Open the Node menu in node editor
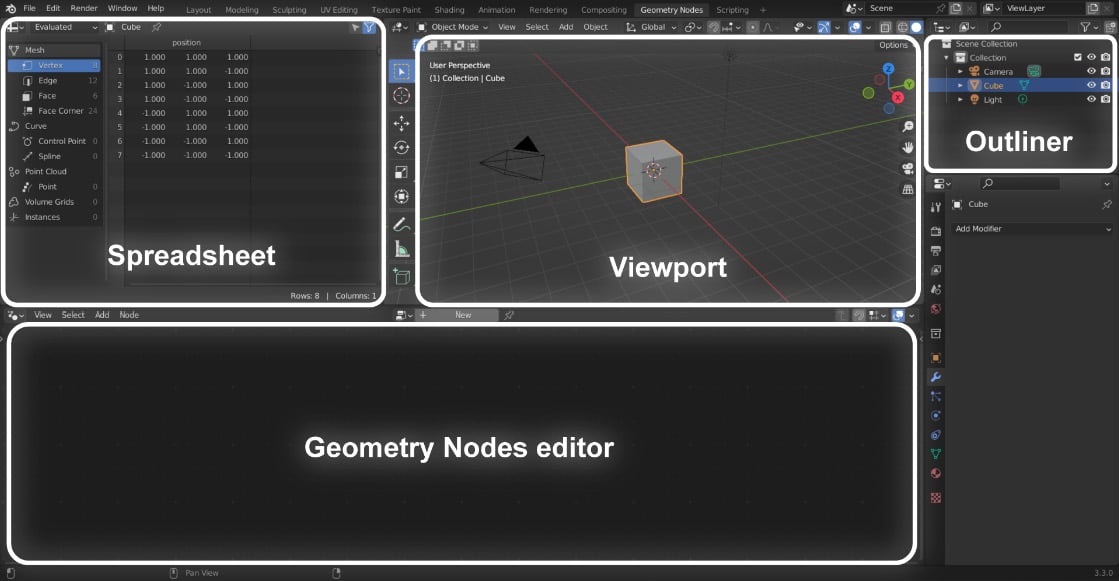The width and height of the screenshot is (1119, 581). click(129, 315)
